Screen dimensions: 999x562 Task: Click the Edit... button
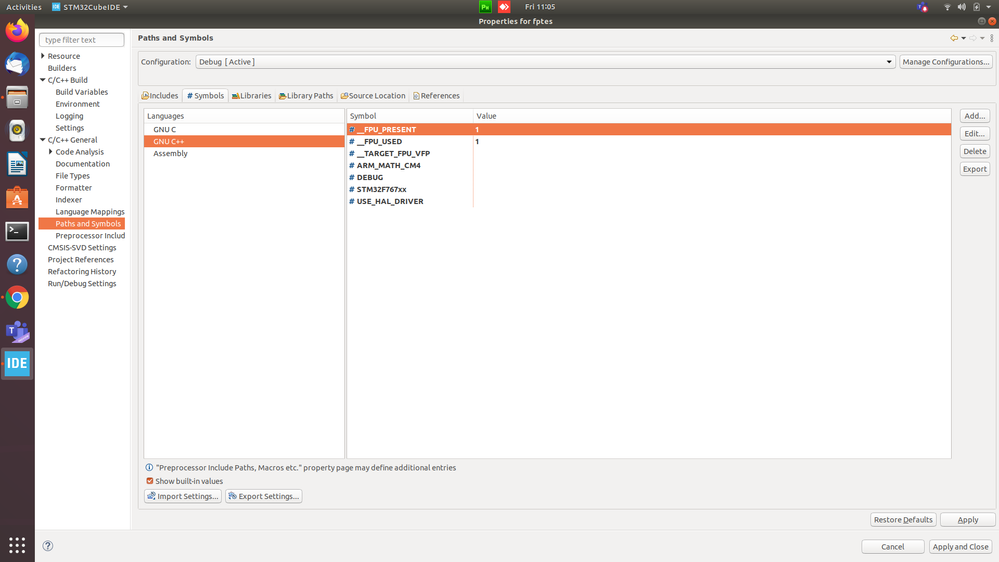tap(975, 134)
